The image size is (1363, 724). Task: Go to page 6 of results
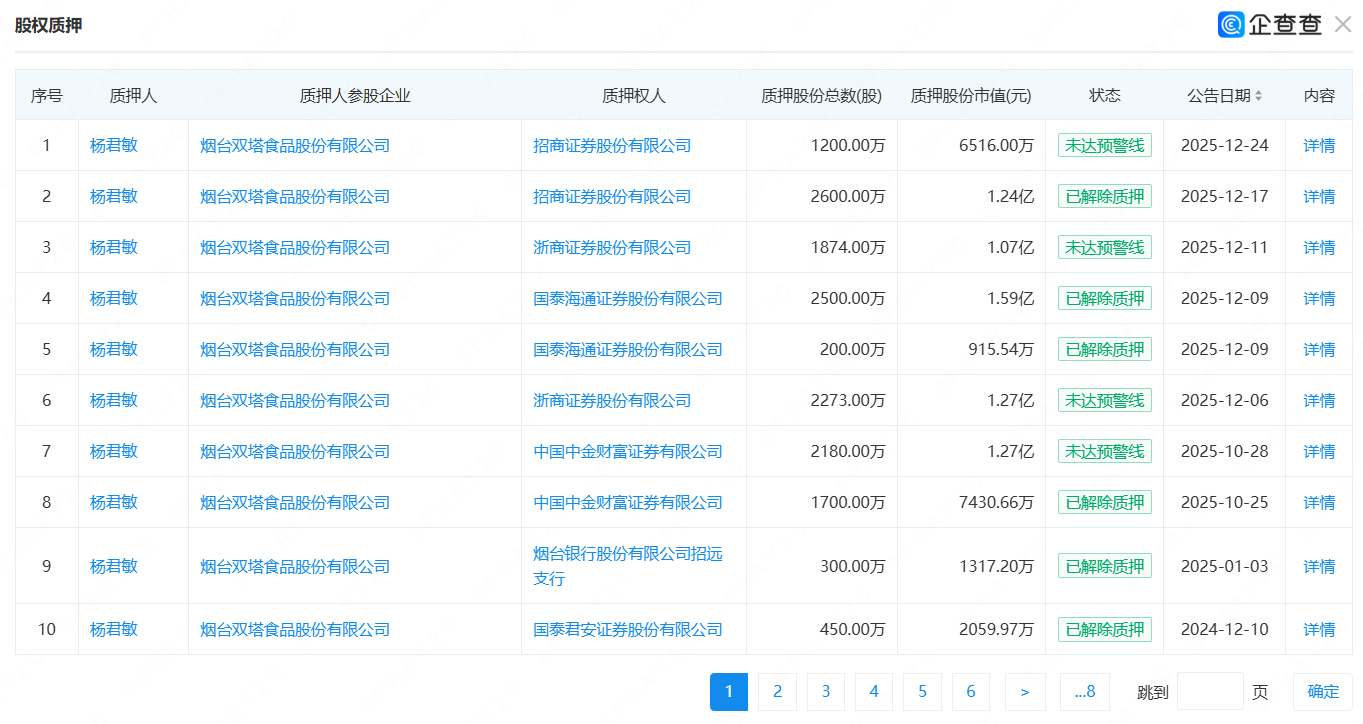(971, 691)
